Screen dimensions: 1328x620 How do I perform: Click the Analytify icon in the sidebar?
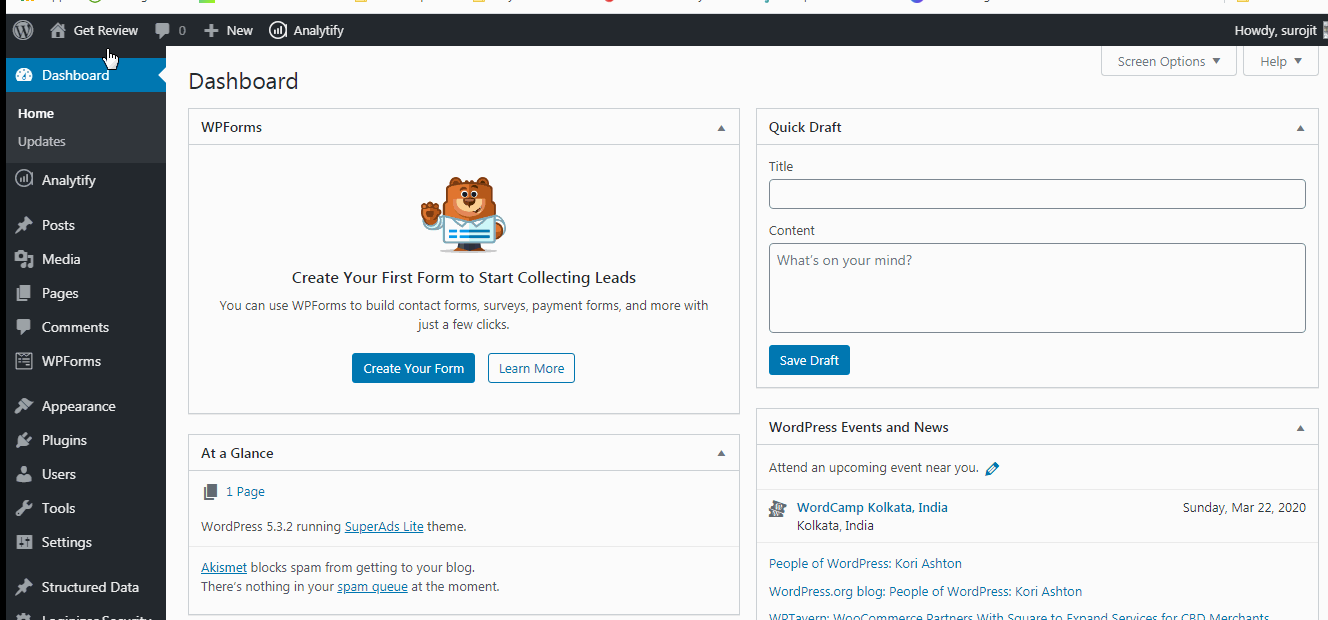(24, 179)
